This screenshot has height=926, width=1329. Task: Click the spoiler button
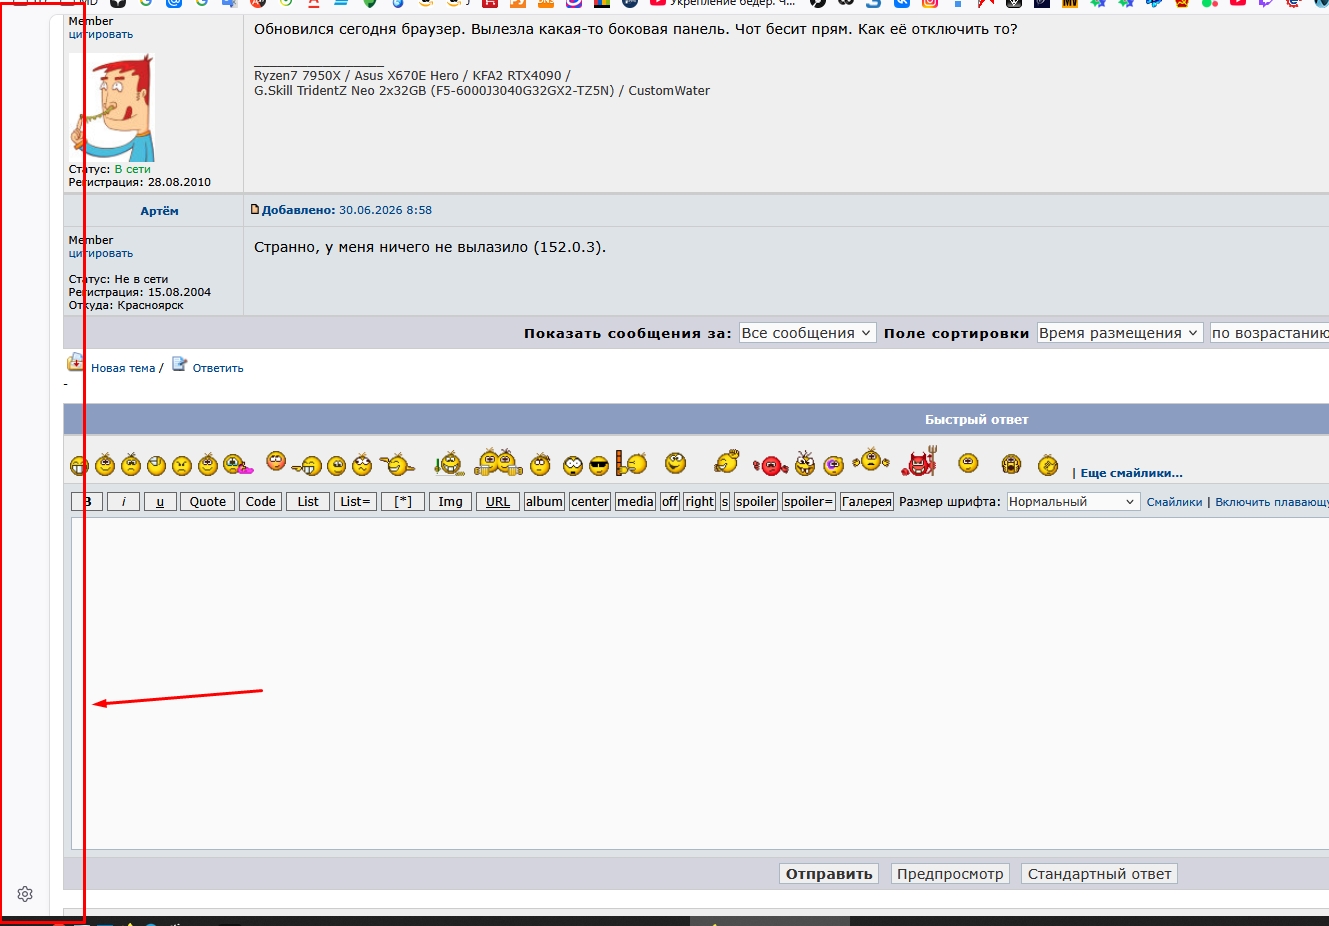[x=756, y=502]
